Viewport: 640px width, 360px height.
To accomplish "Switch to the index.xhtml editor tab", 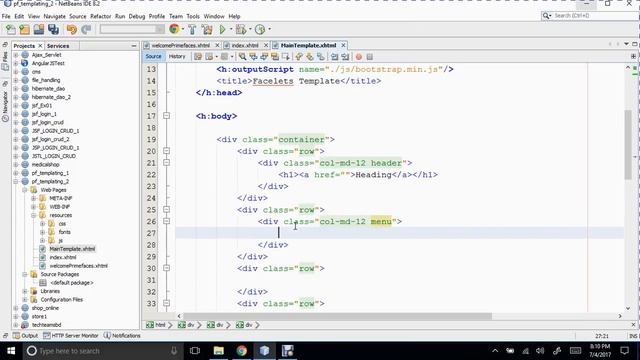I will pos(245,45).
